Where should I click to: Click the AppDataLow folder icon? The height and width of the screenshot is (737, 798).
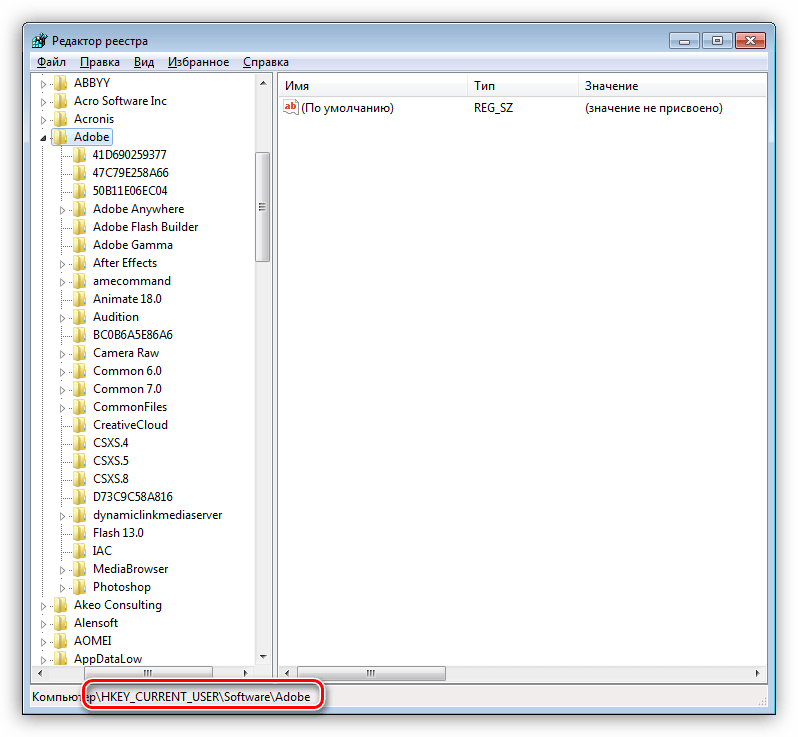pos(61,659)
